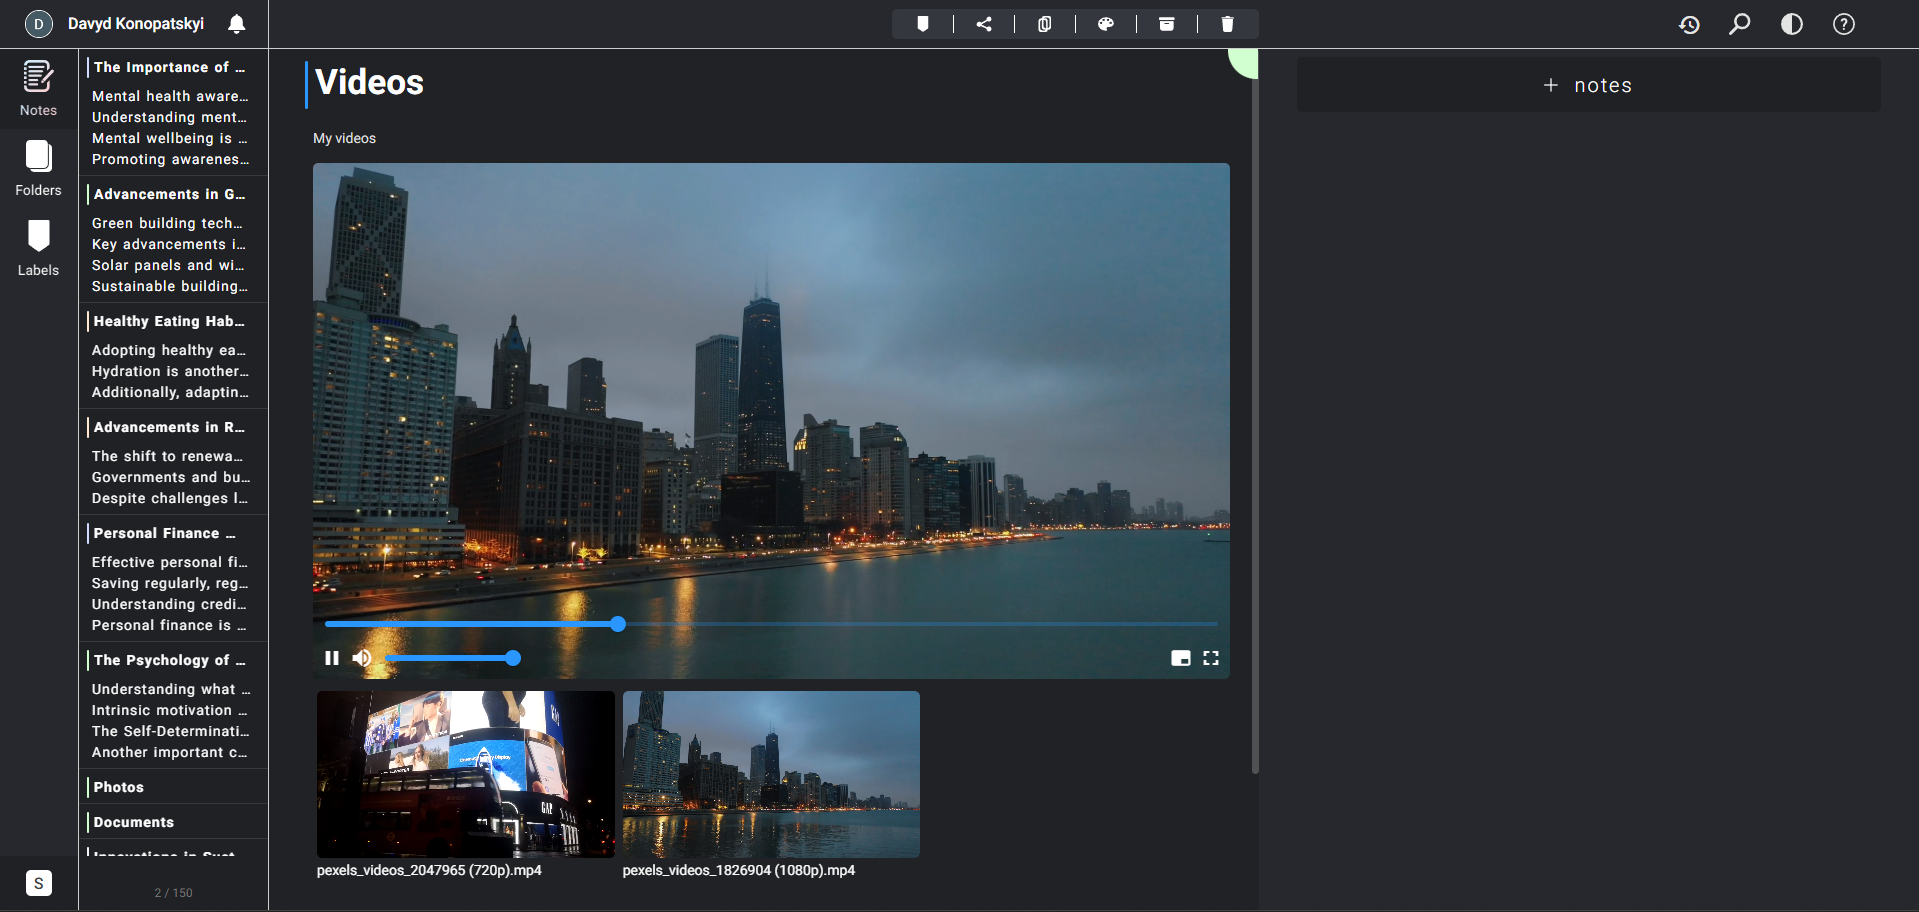The image size is (1919, 912).
Task: Click the pexels_videos_1826904 (1080p).mp4 filename
Action: click(x=739, y=870)
